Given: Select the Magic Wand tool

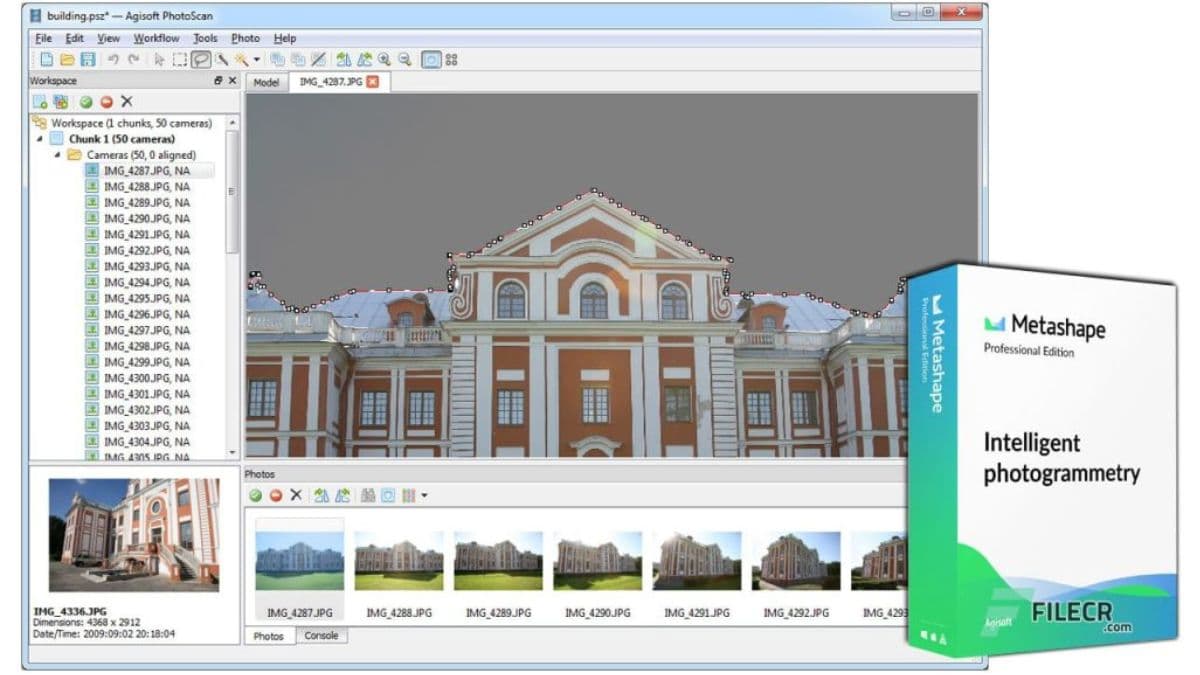Looking at the screenshot, I should click(242, 60).
